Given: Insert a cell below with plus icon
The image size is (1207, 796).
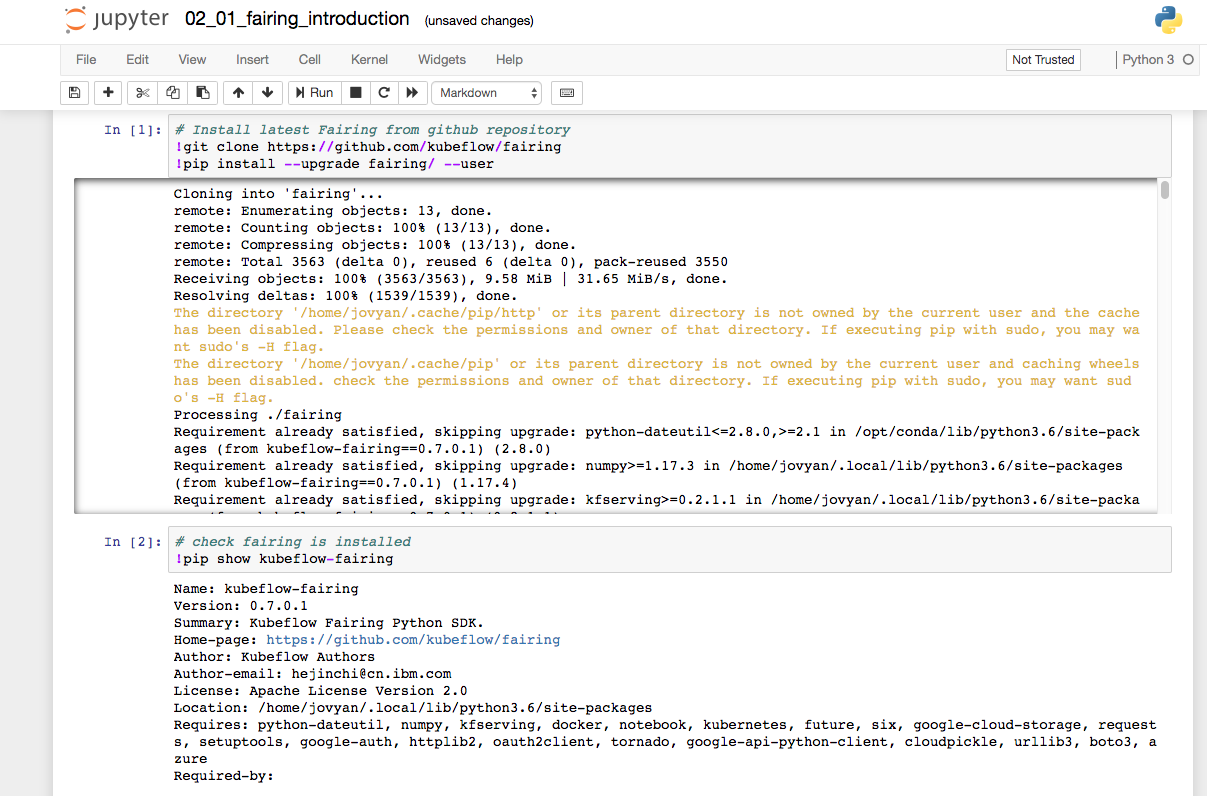Looking at the screenshot, I should (108, 93).
